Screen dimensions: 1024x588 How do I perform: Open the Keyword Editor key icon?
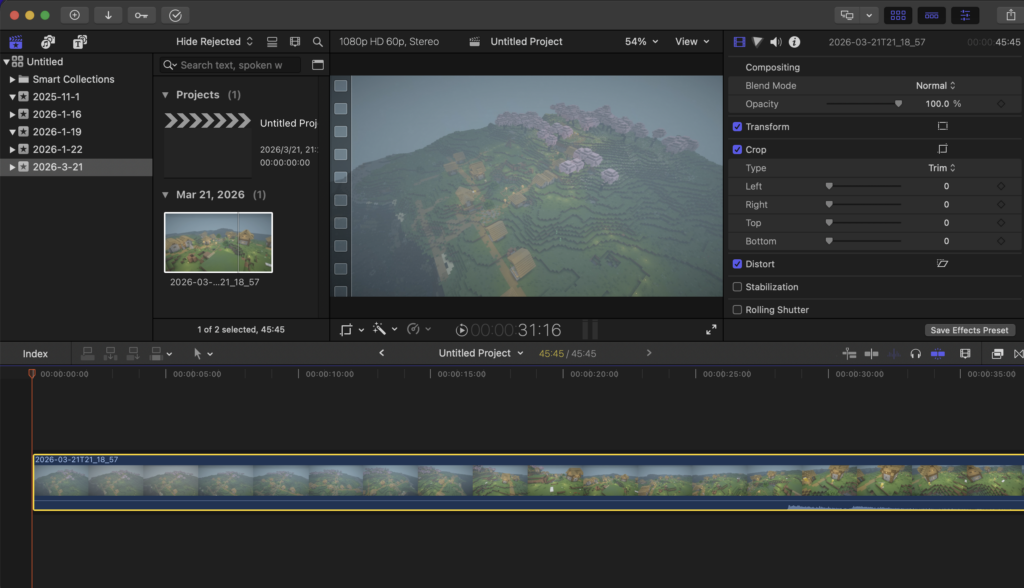[141, 15]
